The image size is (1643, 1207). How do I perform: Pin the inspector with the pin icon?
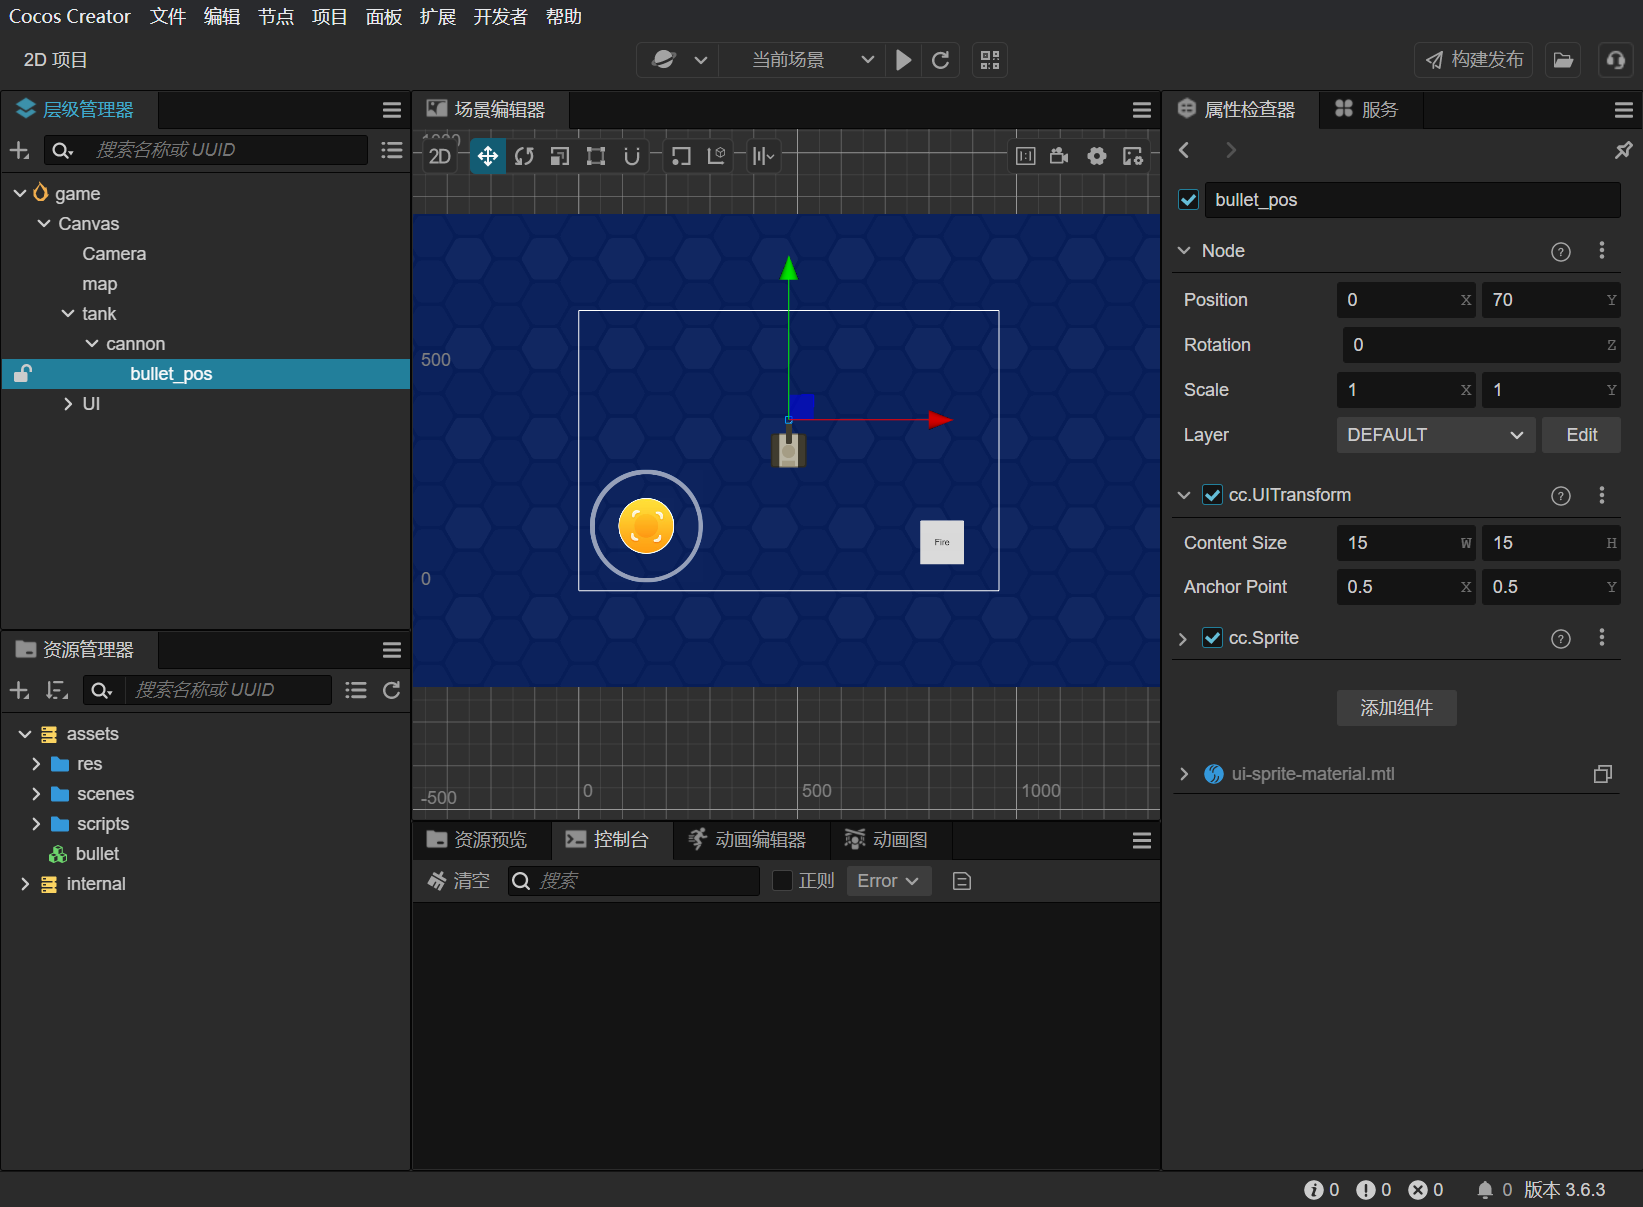point(1623,150)
